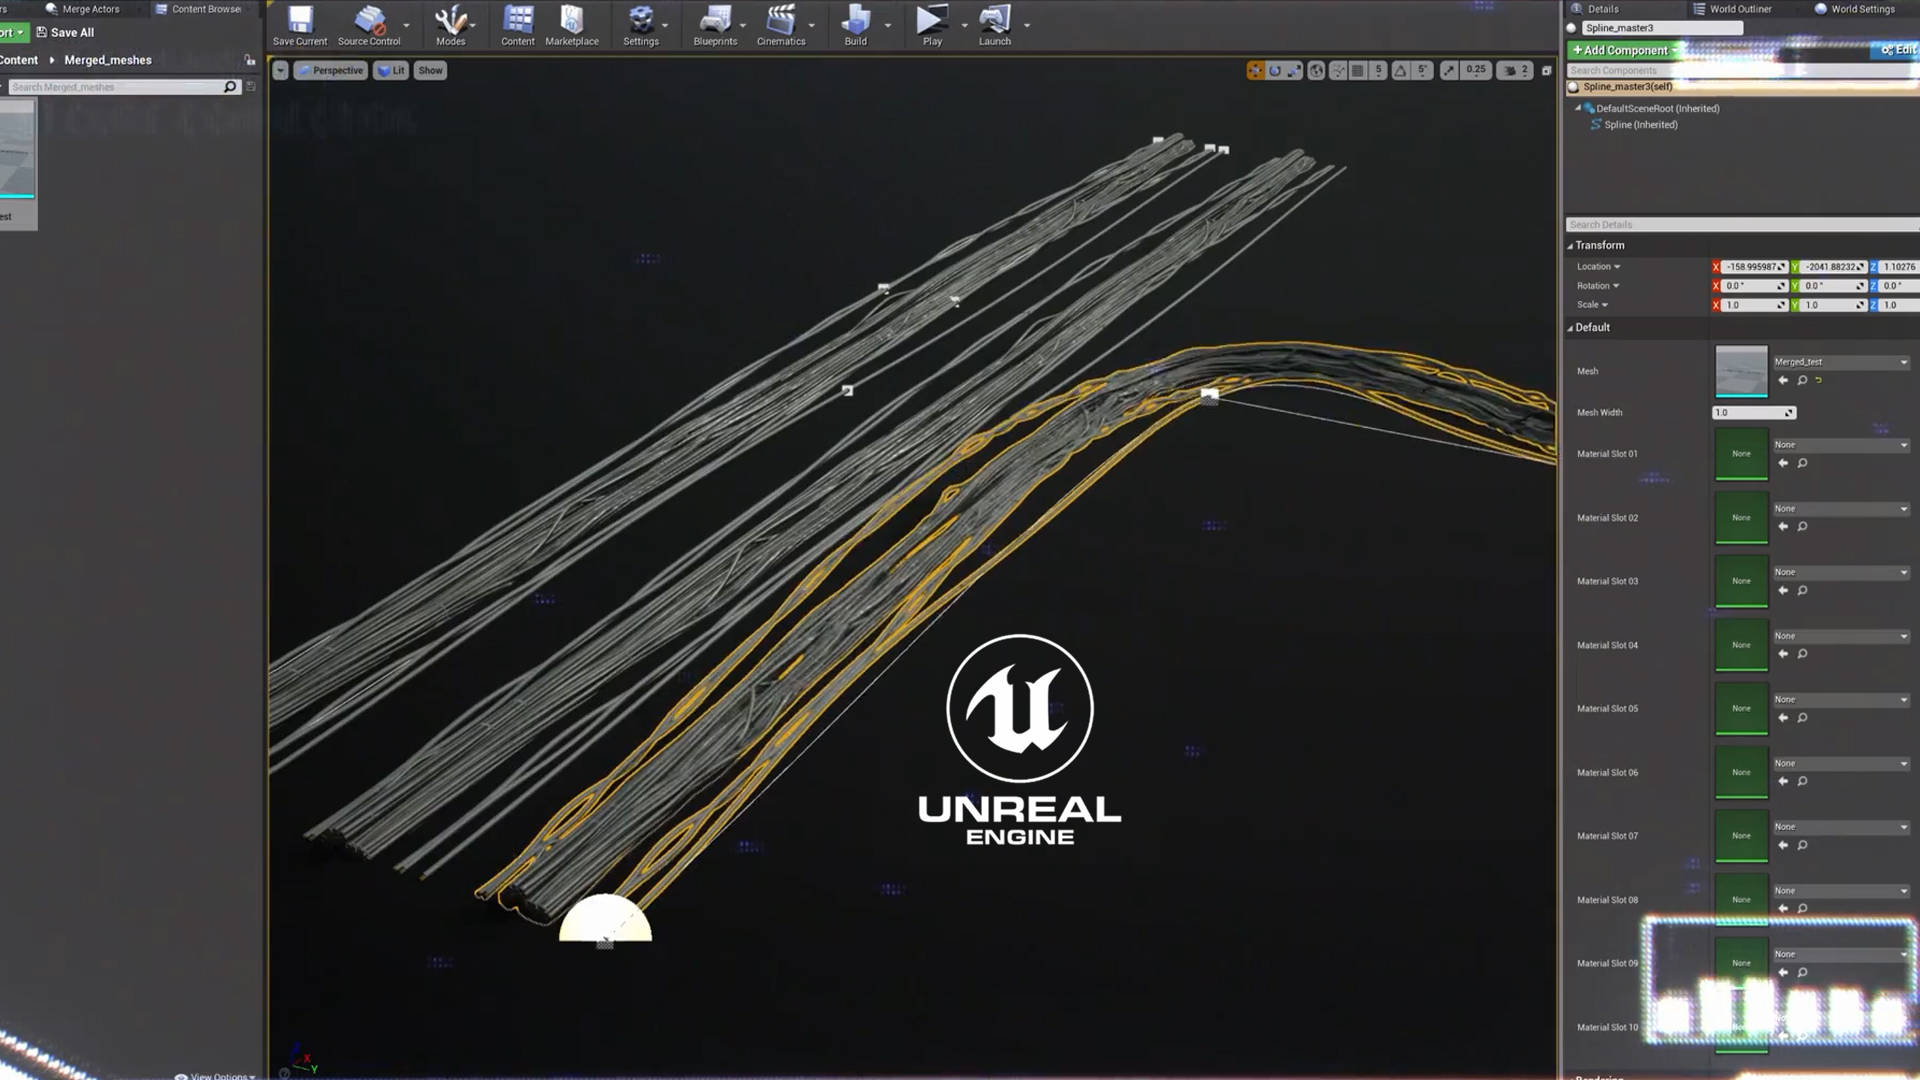Collapse the Default section
Image resolution: width=1920 pixels, height=1080 pixels.
[1570, 328]
